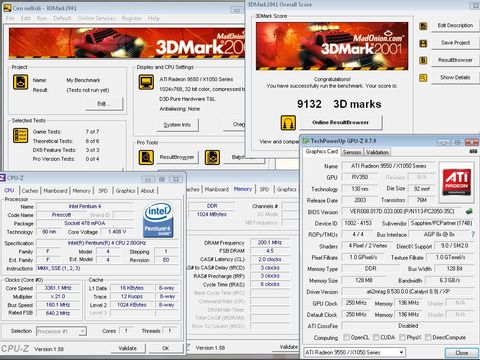Click the CPU-Z title bar Z icon
Screen dimensions: 480x360
[x=3, y=178]
